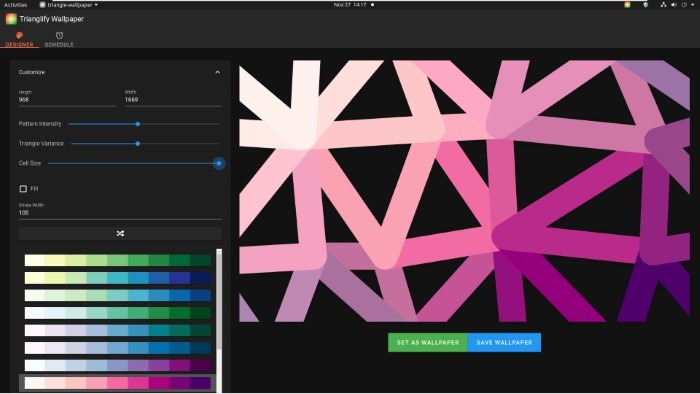Collapse the Customize panel chevron
This screenshot has width=700, height=394.
tap(217, 72)
